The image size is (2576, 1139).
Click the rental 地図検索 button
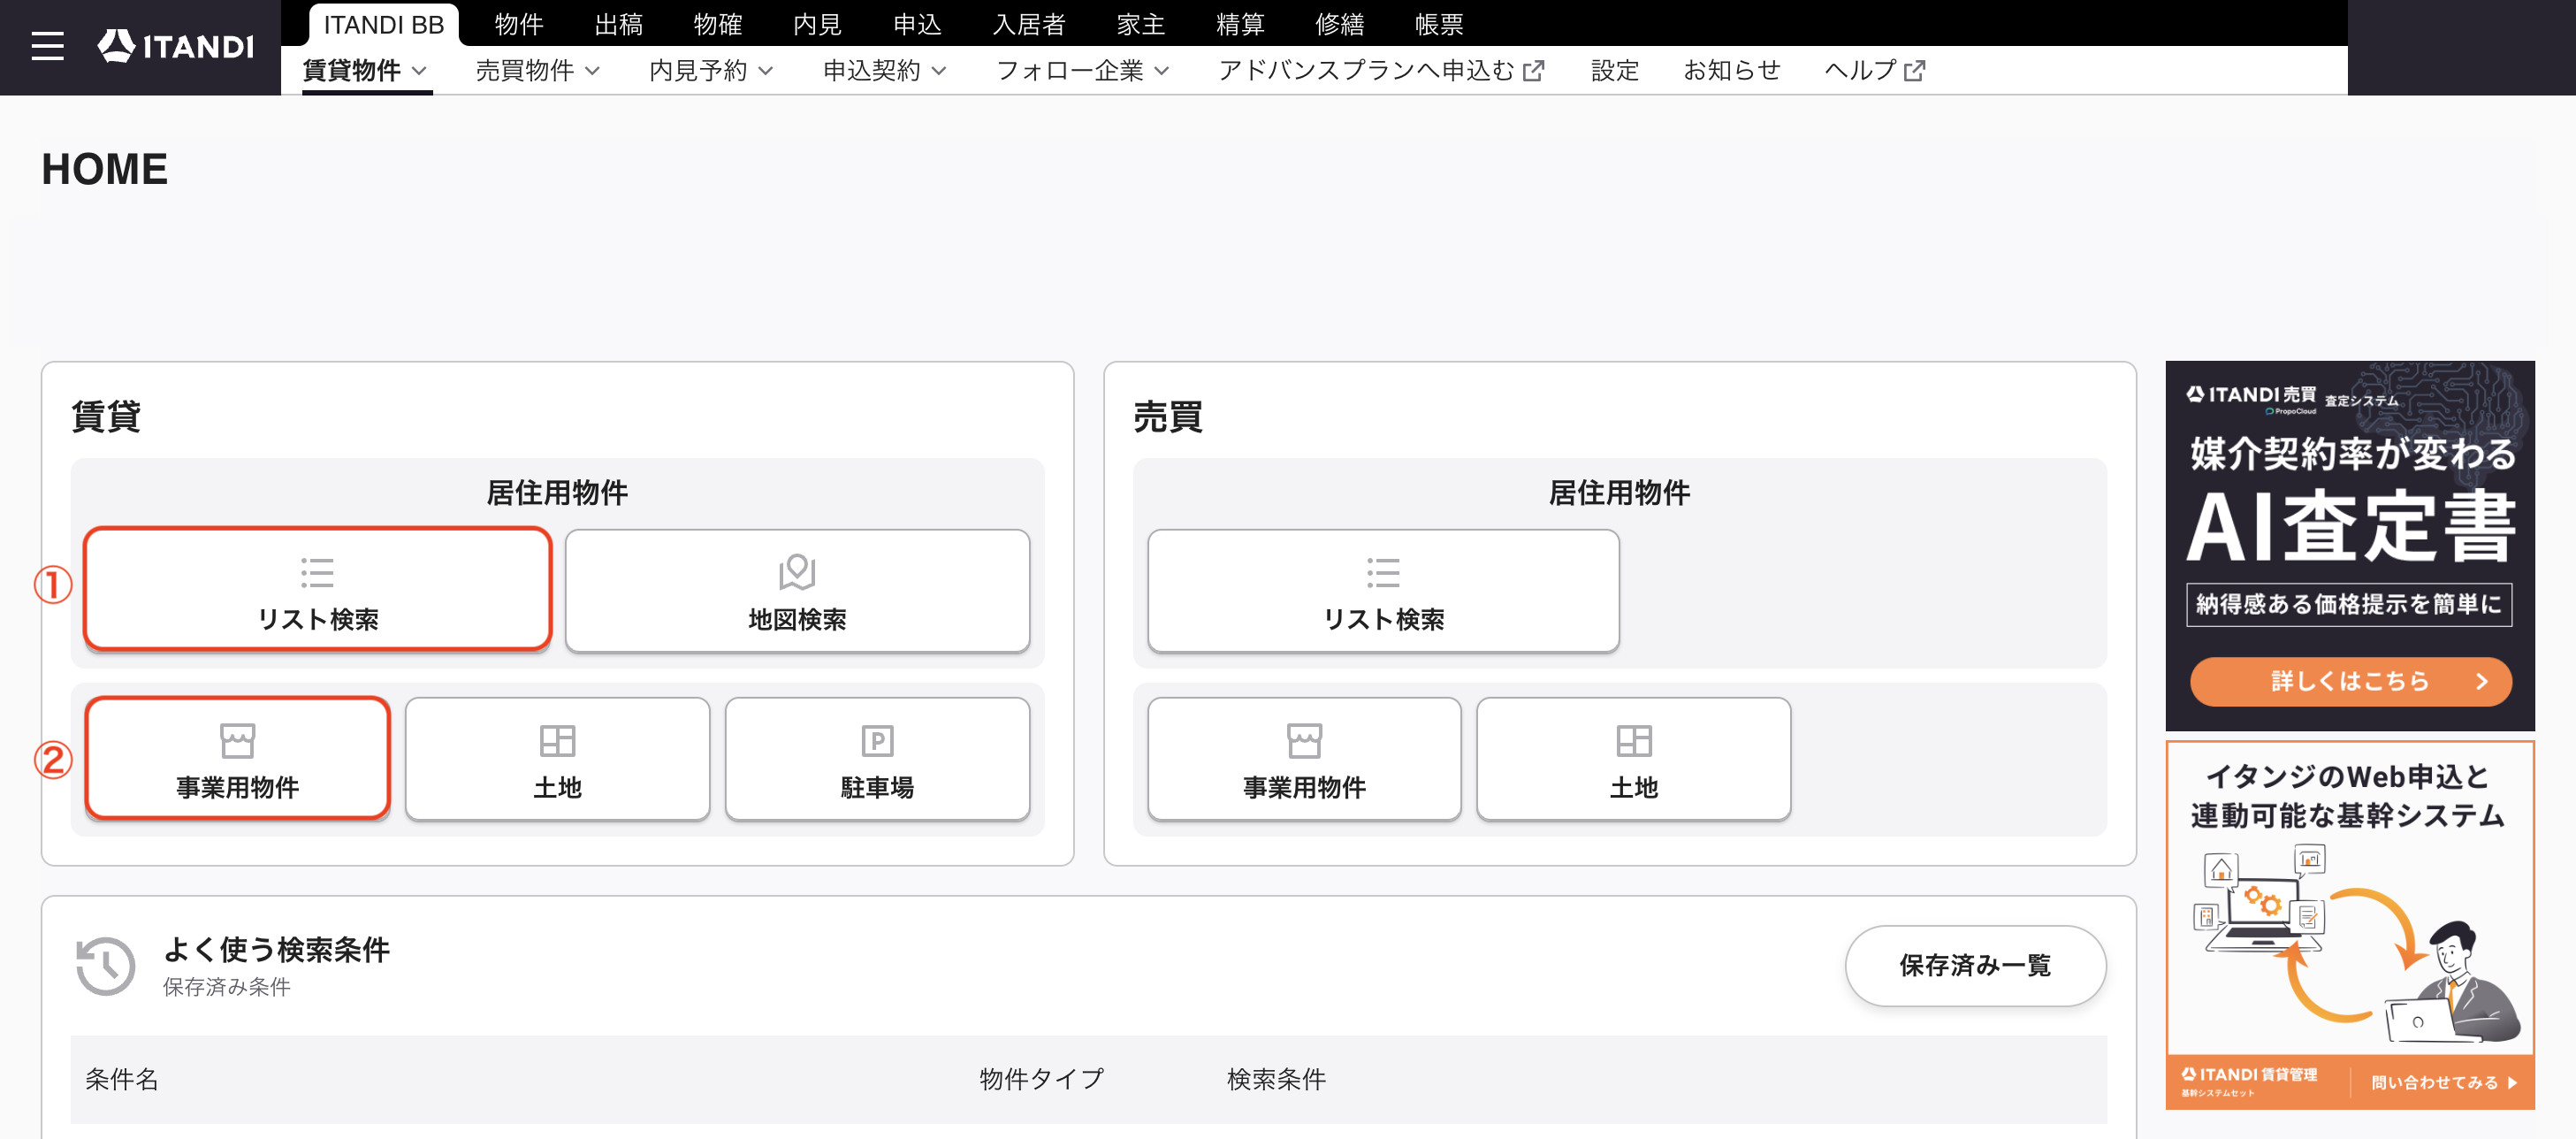[x=797, y=590]
